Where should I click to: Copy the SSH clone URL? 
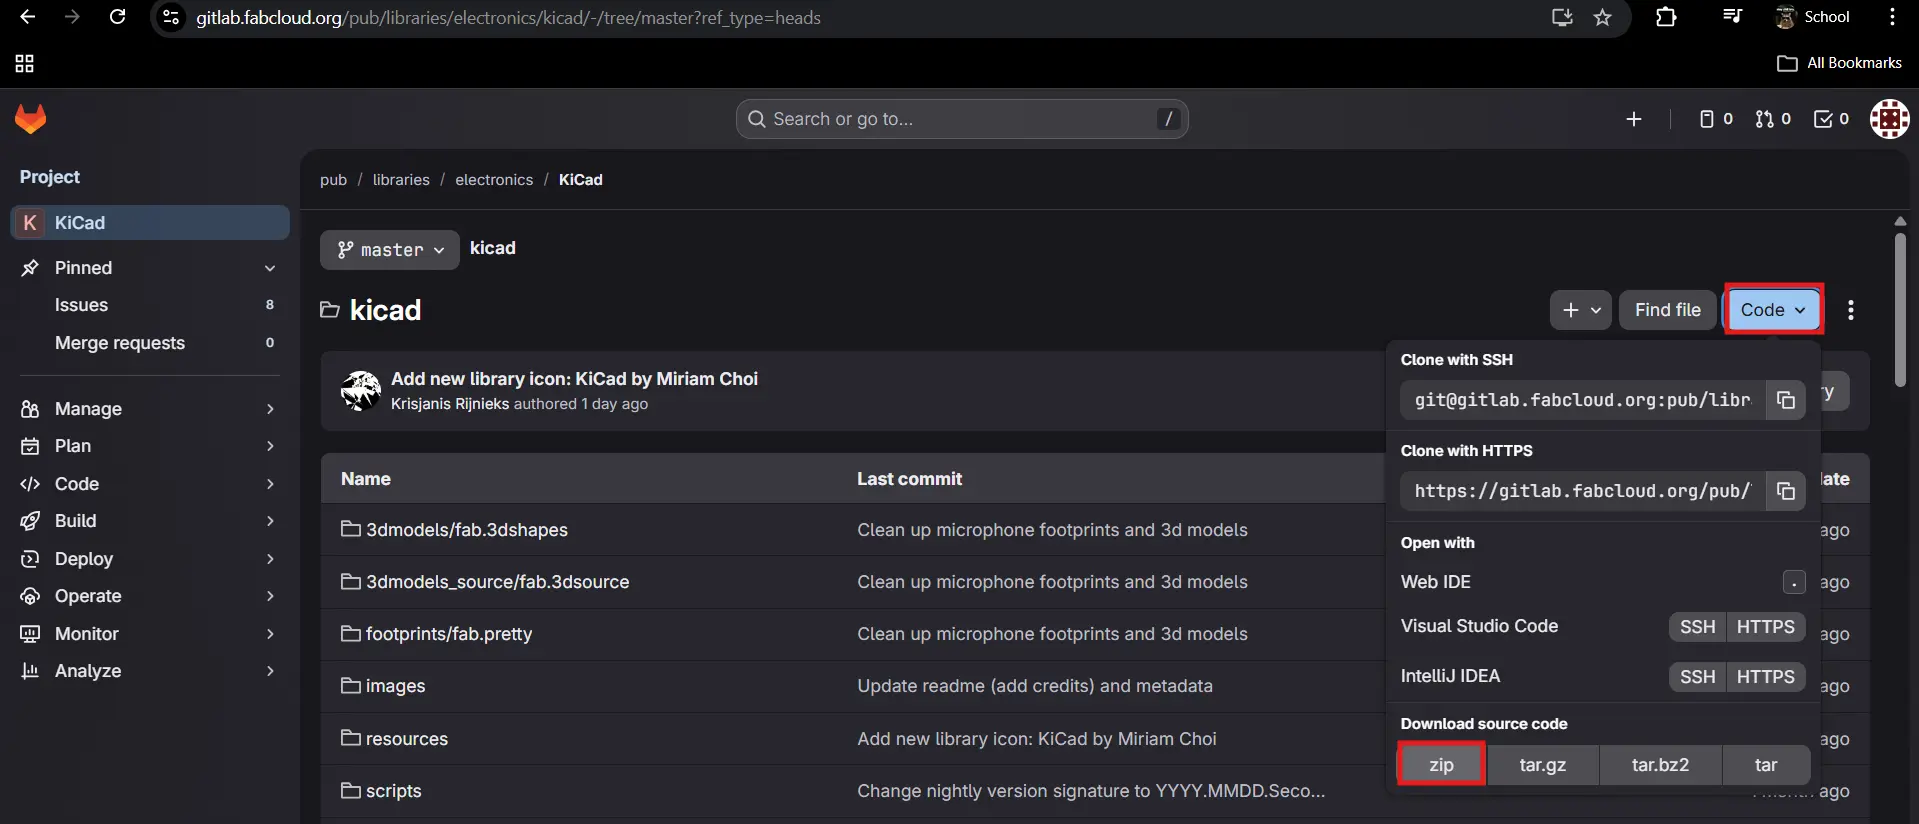[1785, 400]
